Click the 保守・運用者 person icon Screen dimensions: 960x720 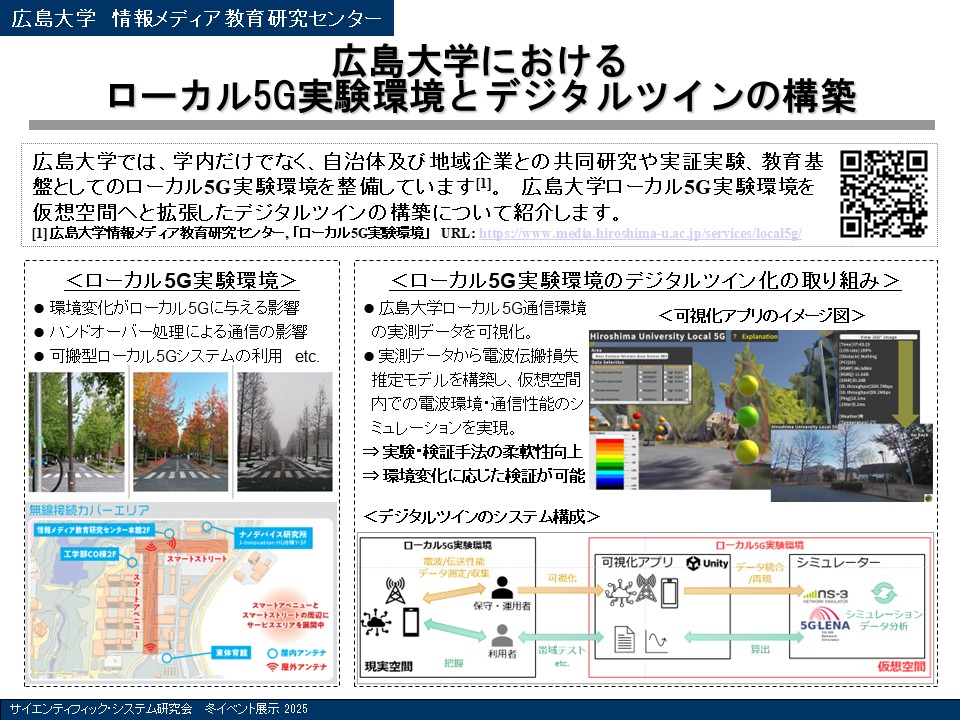(502, 588)
